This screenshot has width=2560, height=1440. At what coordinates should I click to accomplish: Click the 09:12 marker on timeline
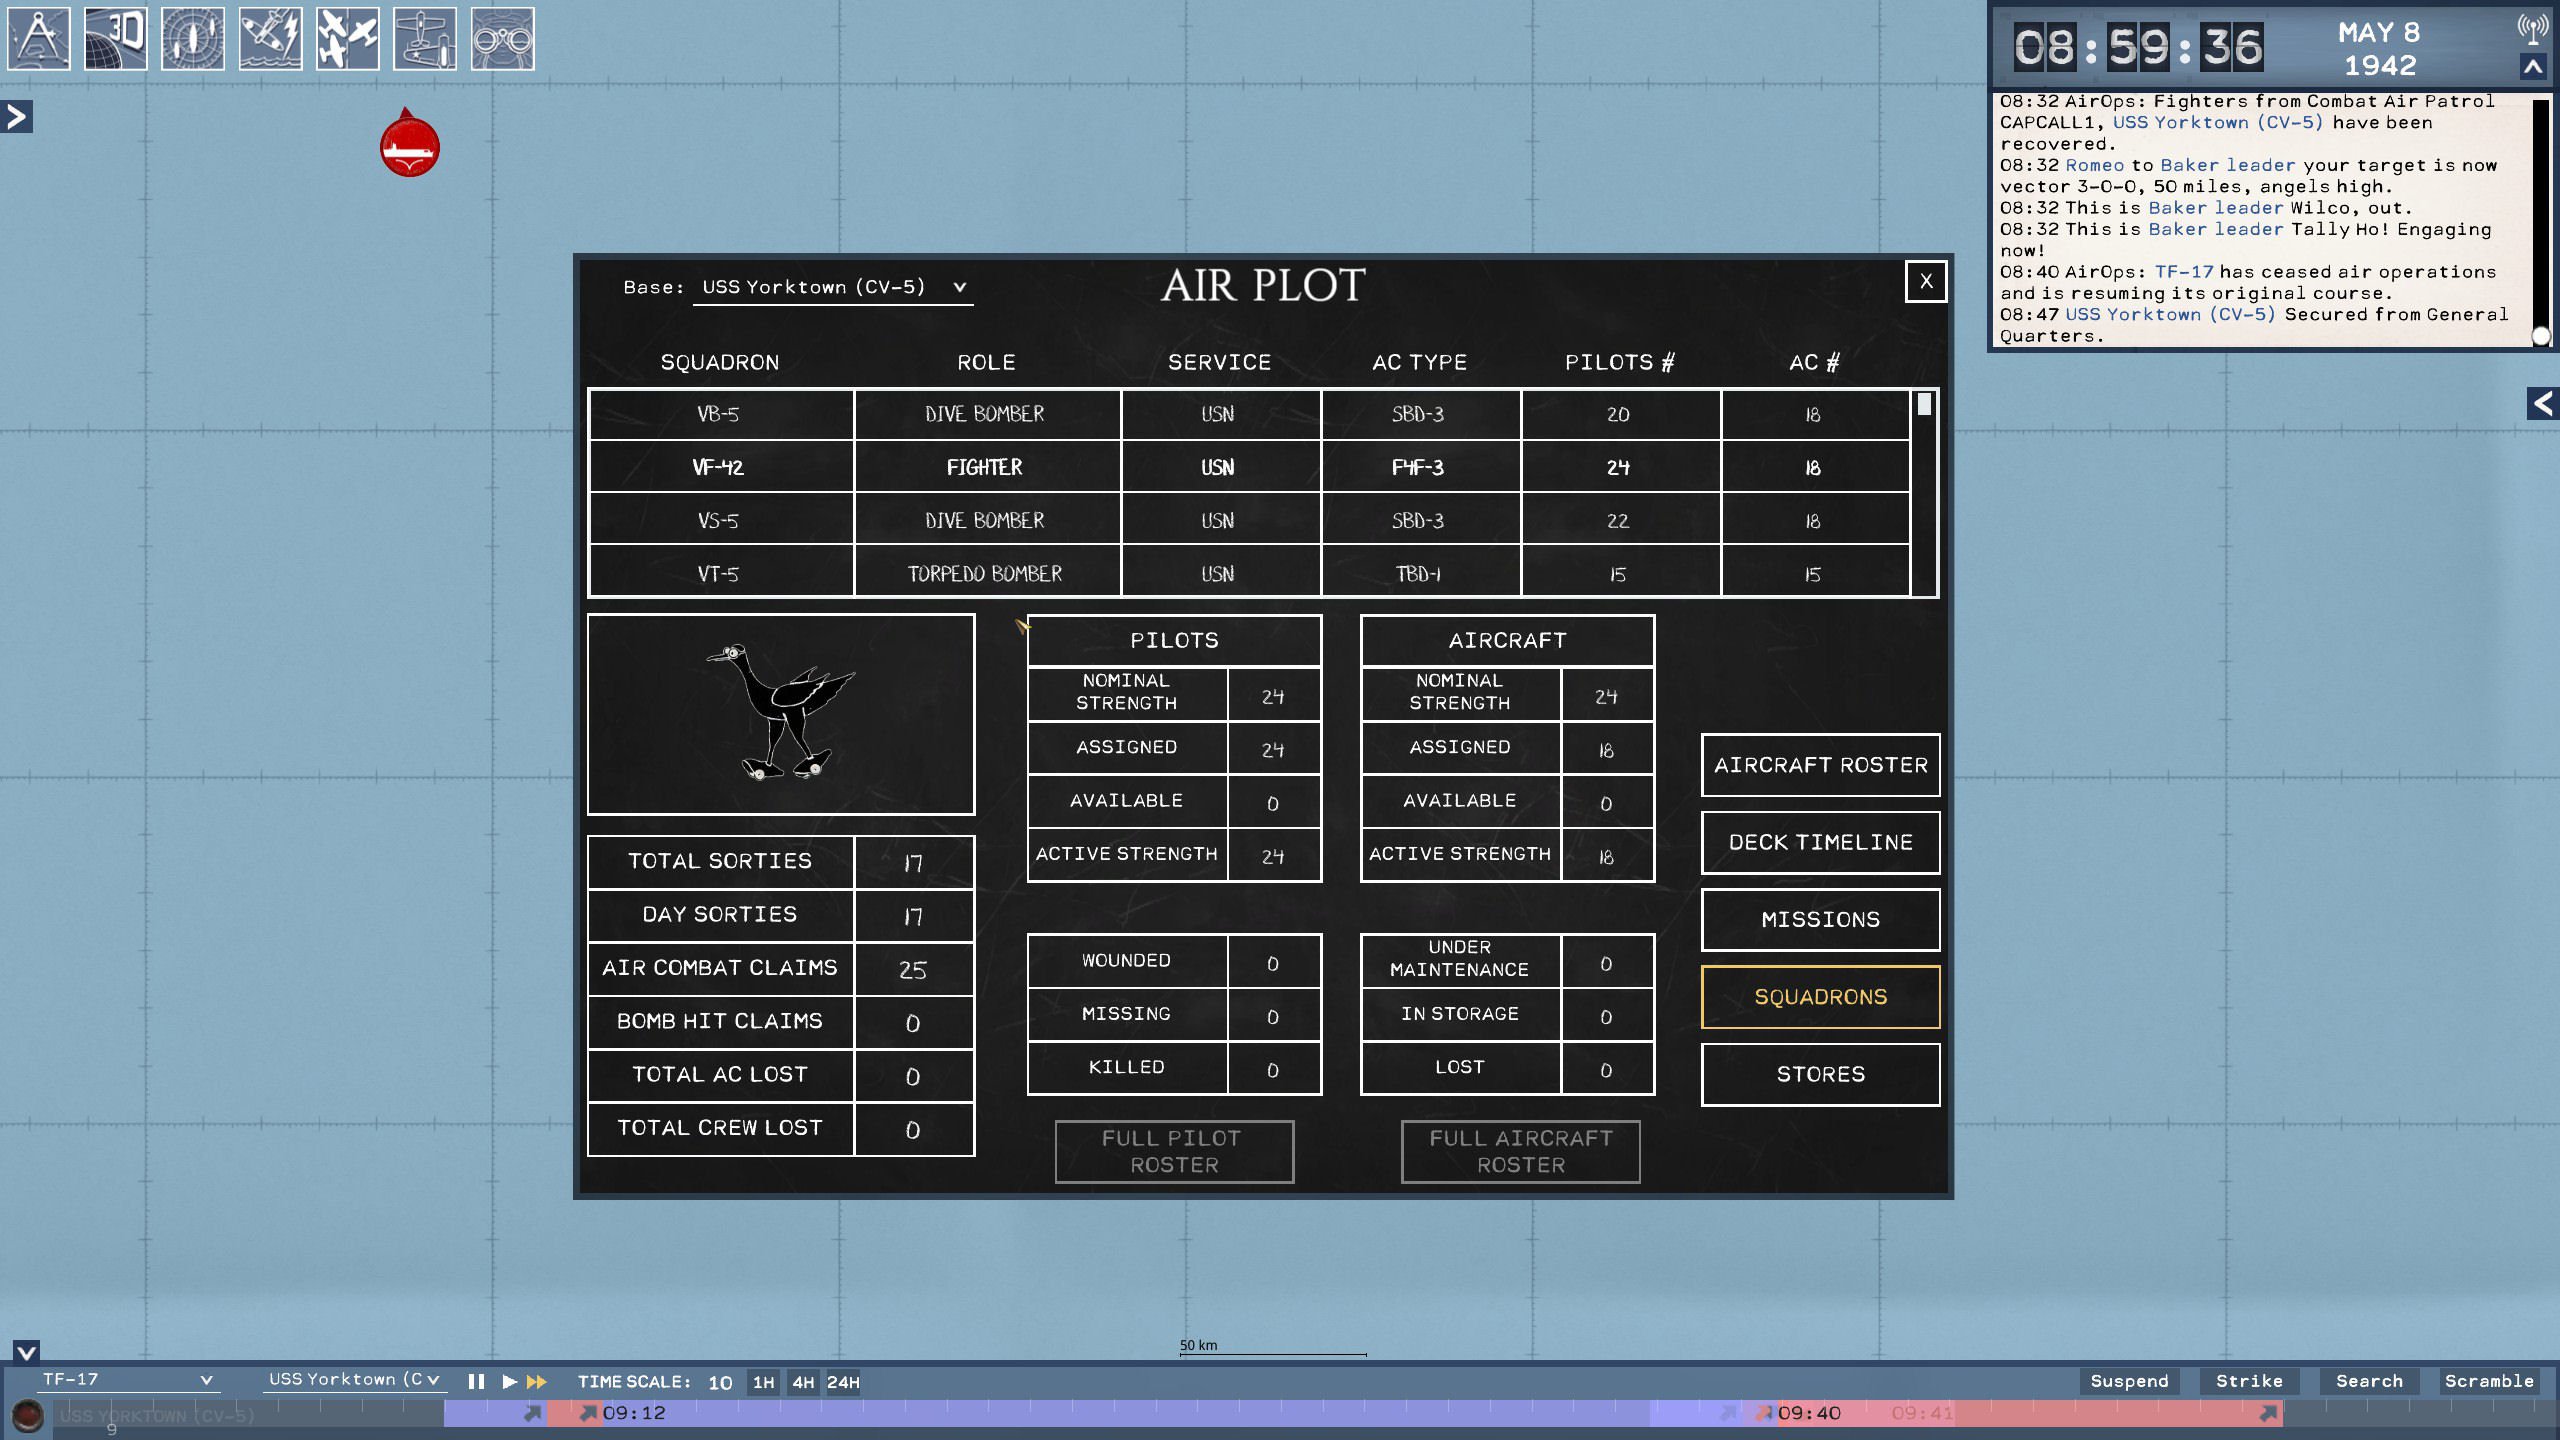633,1413
